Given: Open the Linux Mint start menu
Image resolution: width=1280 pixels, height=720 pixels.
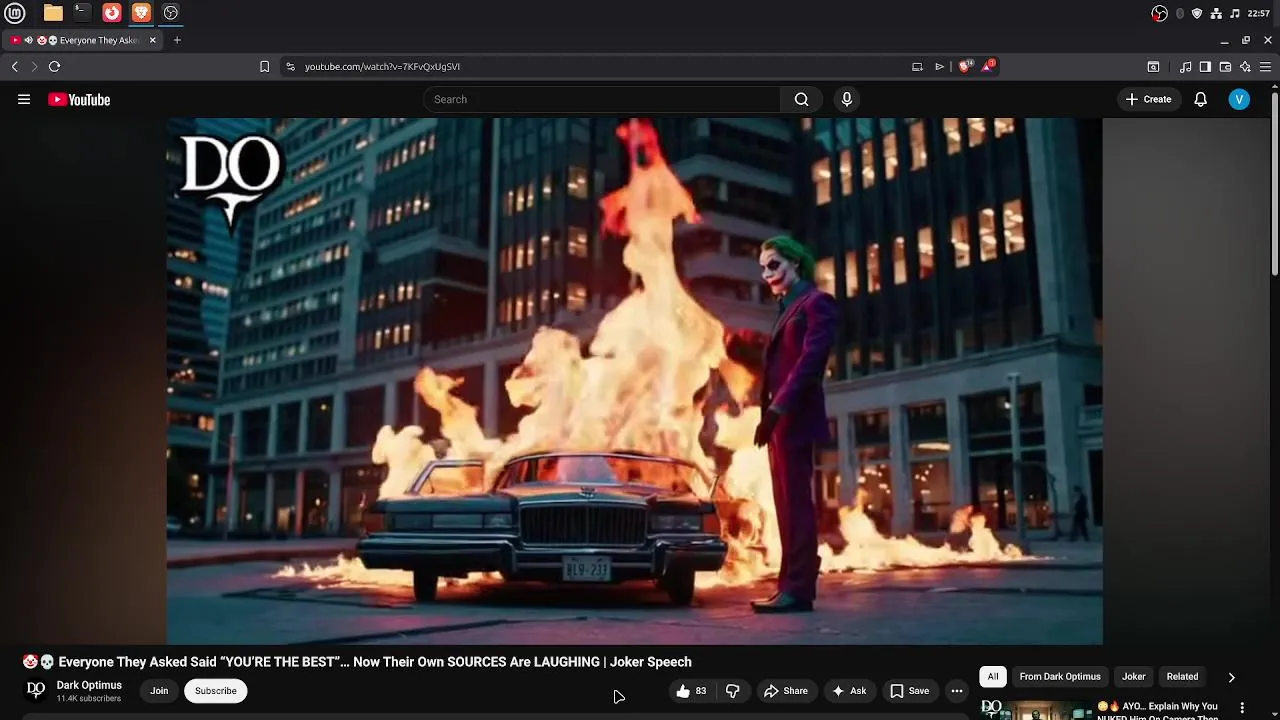Looking at the screenshot, I should coord(15,13).
